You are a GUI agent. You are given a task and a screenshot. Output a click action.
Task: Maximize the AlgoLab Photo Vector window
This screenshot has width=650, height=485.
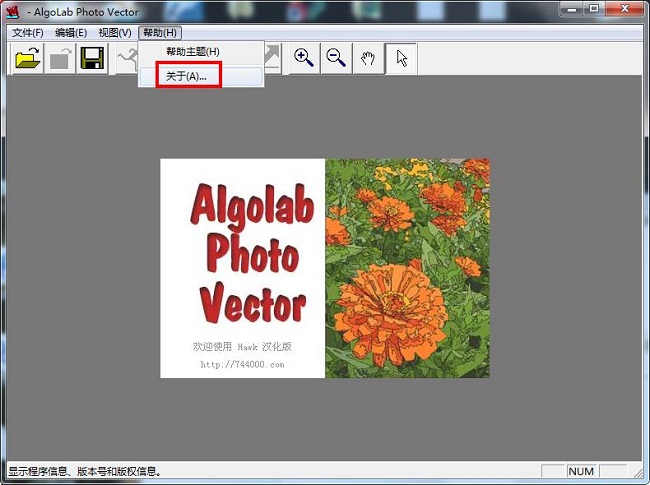tap(594, 9)
